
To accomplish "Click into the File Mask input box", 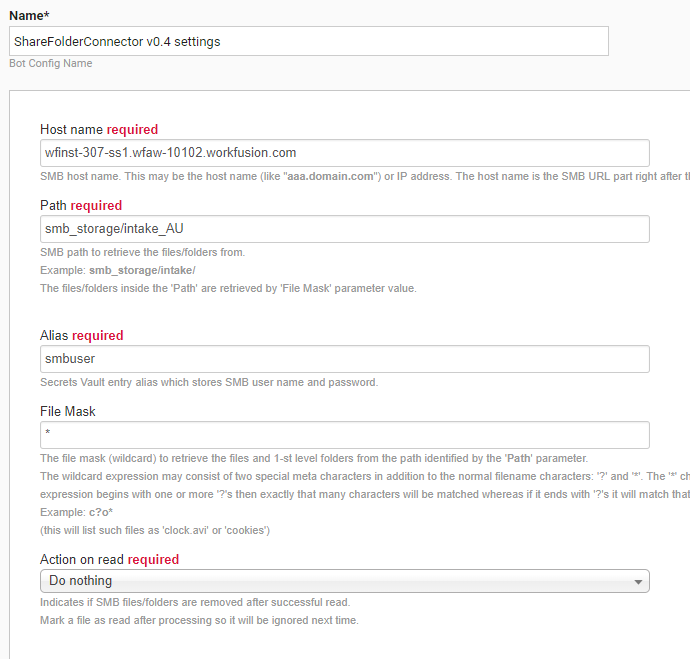I will [345, 435].
